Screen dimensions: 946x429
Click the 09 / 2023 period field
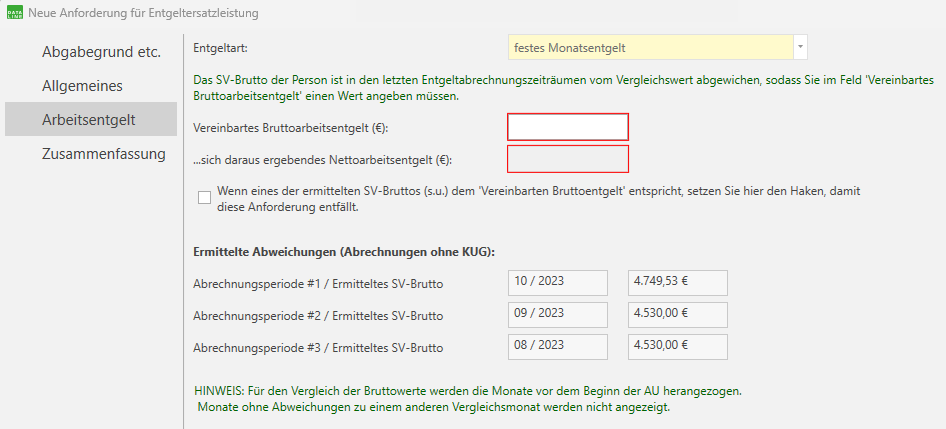[x=558, y=314]
